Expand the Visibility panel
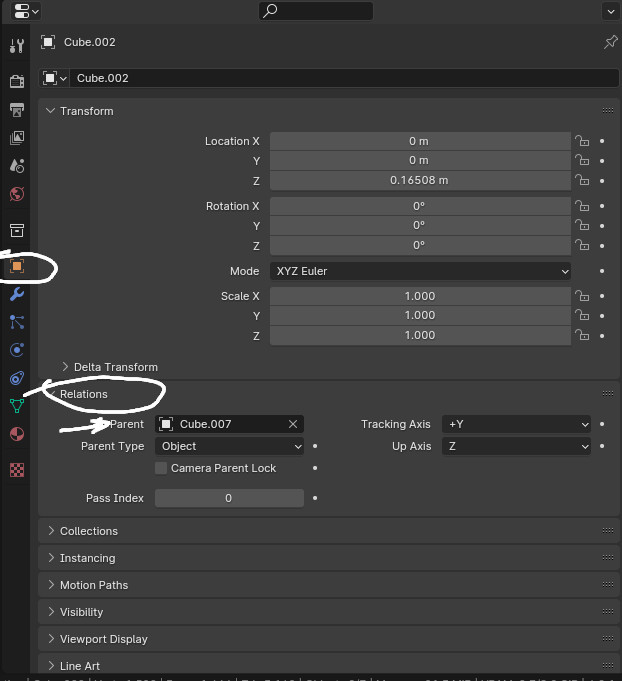Viewport: 622px width, 681px height. click(x=51, y=612)
